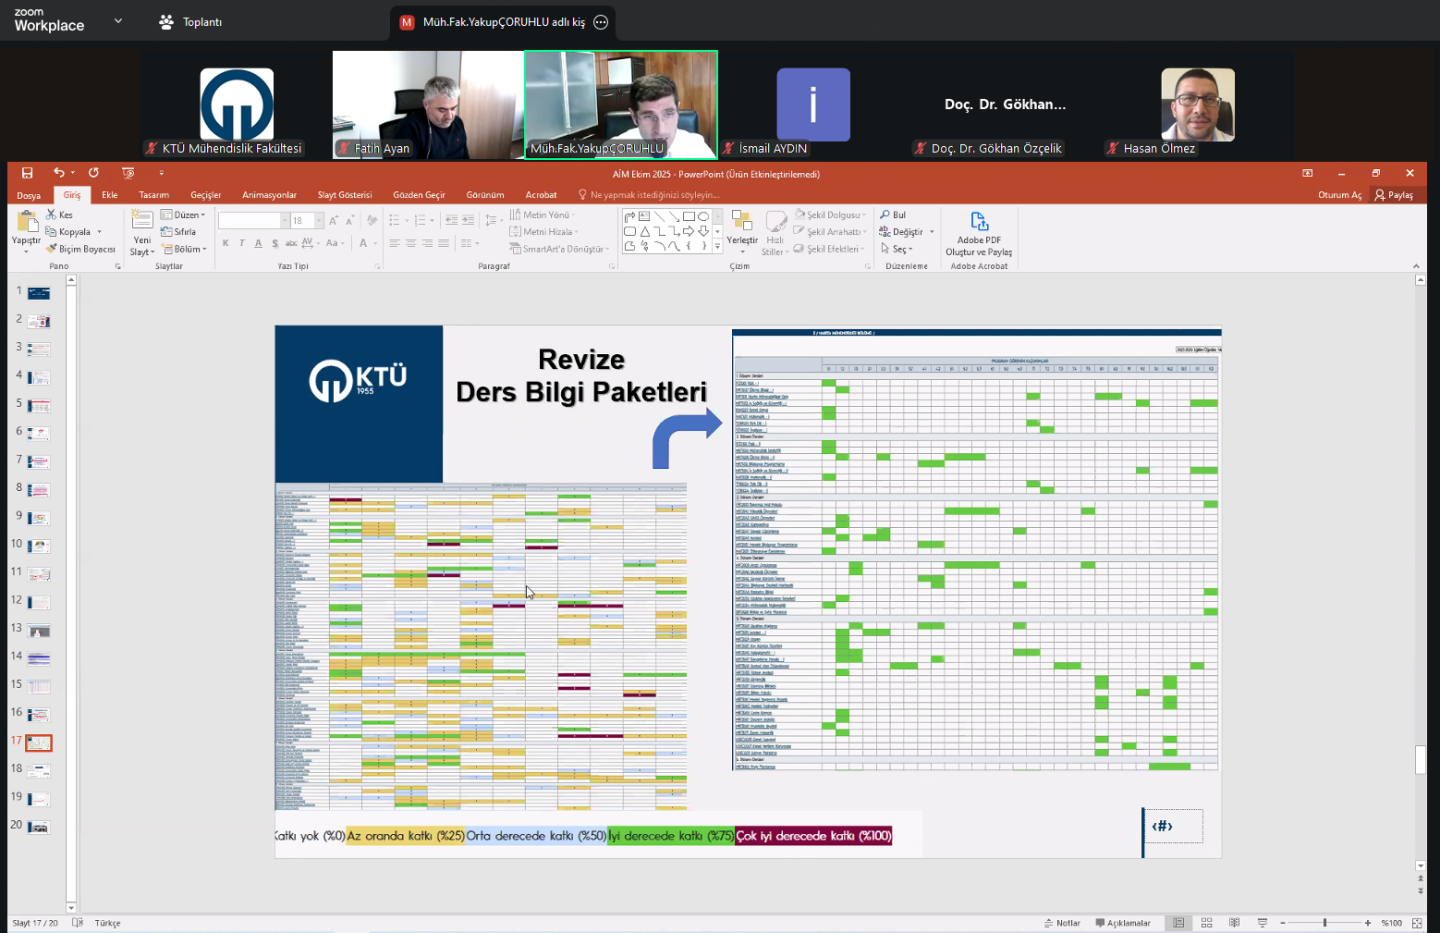
Task: Click the Undo arrow icon
Action: point(59,173)
